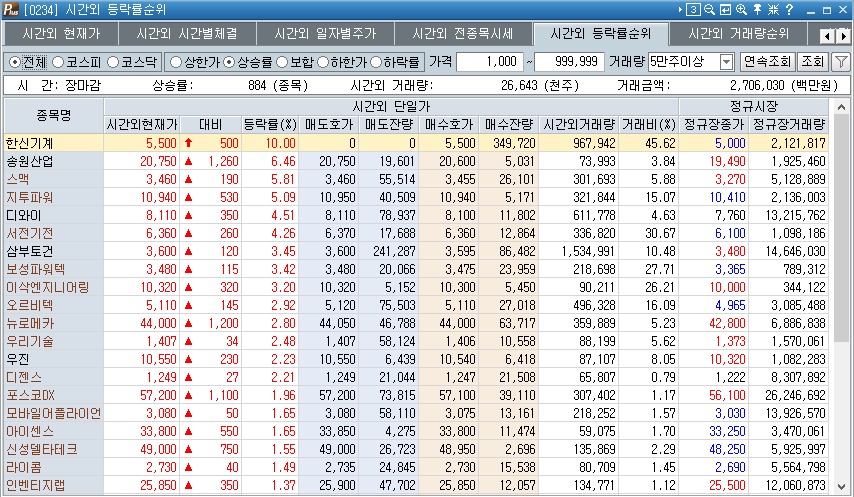Select the 지투파워 stock name
The image size is (854, 497).
click(29, 197)
